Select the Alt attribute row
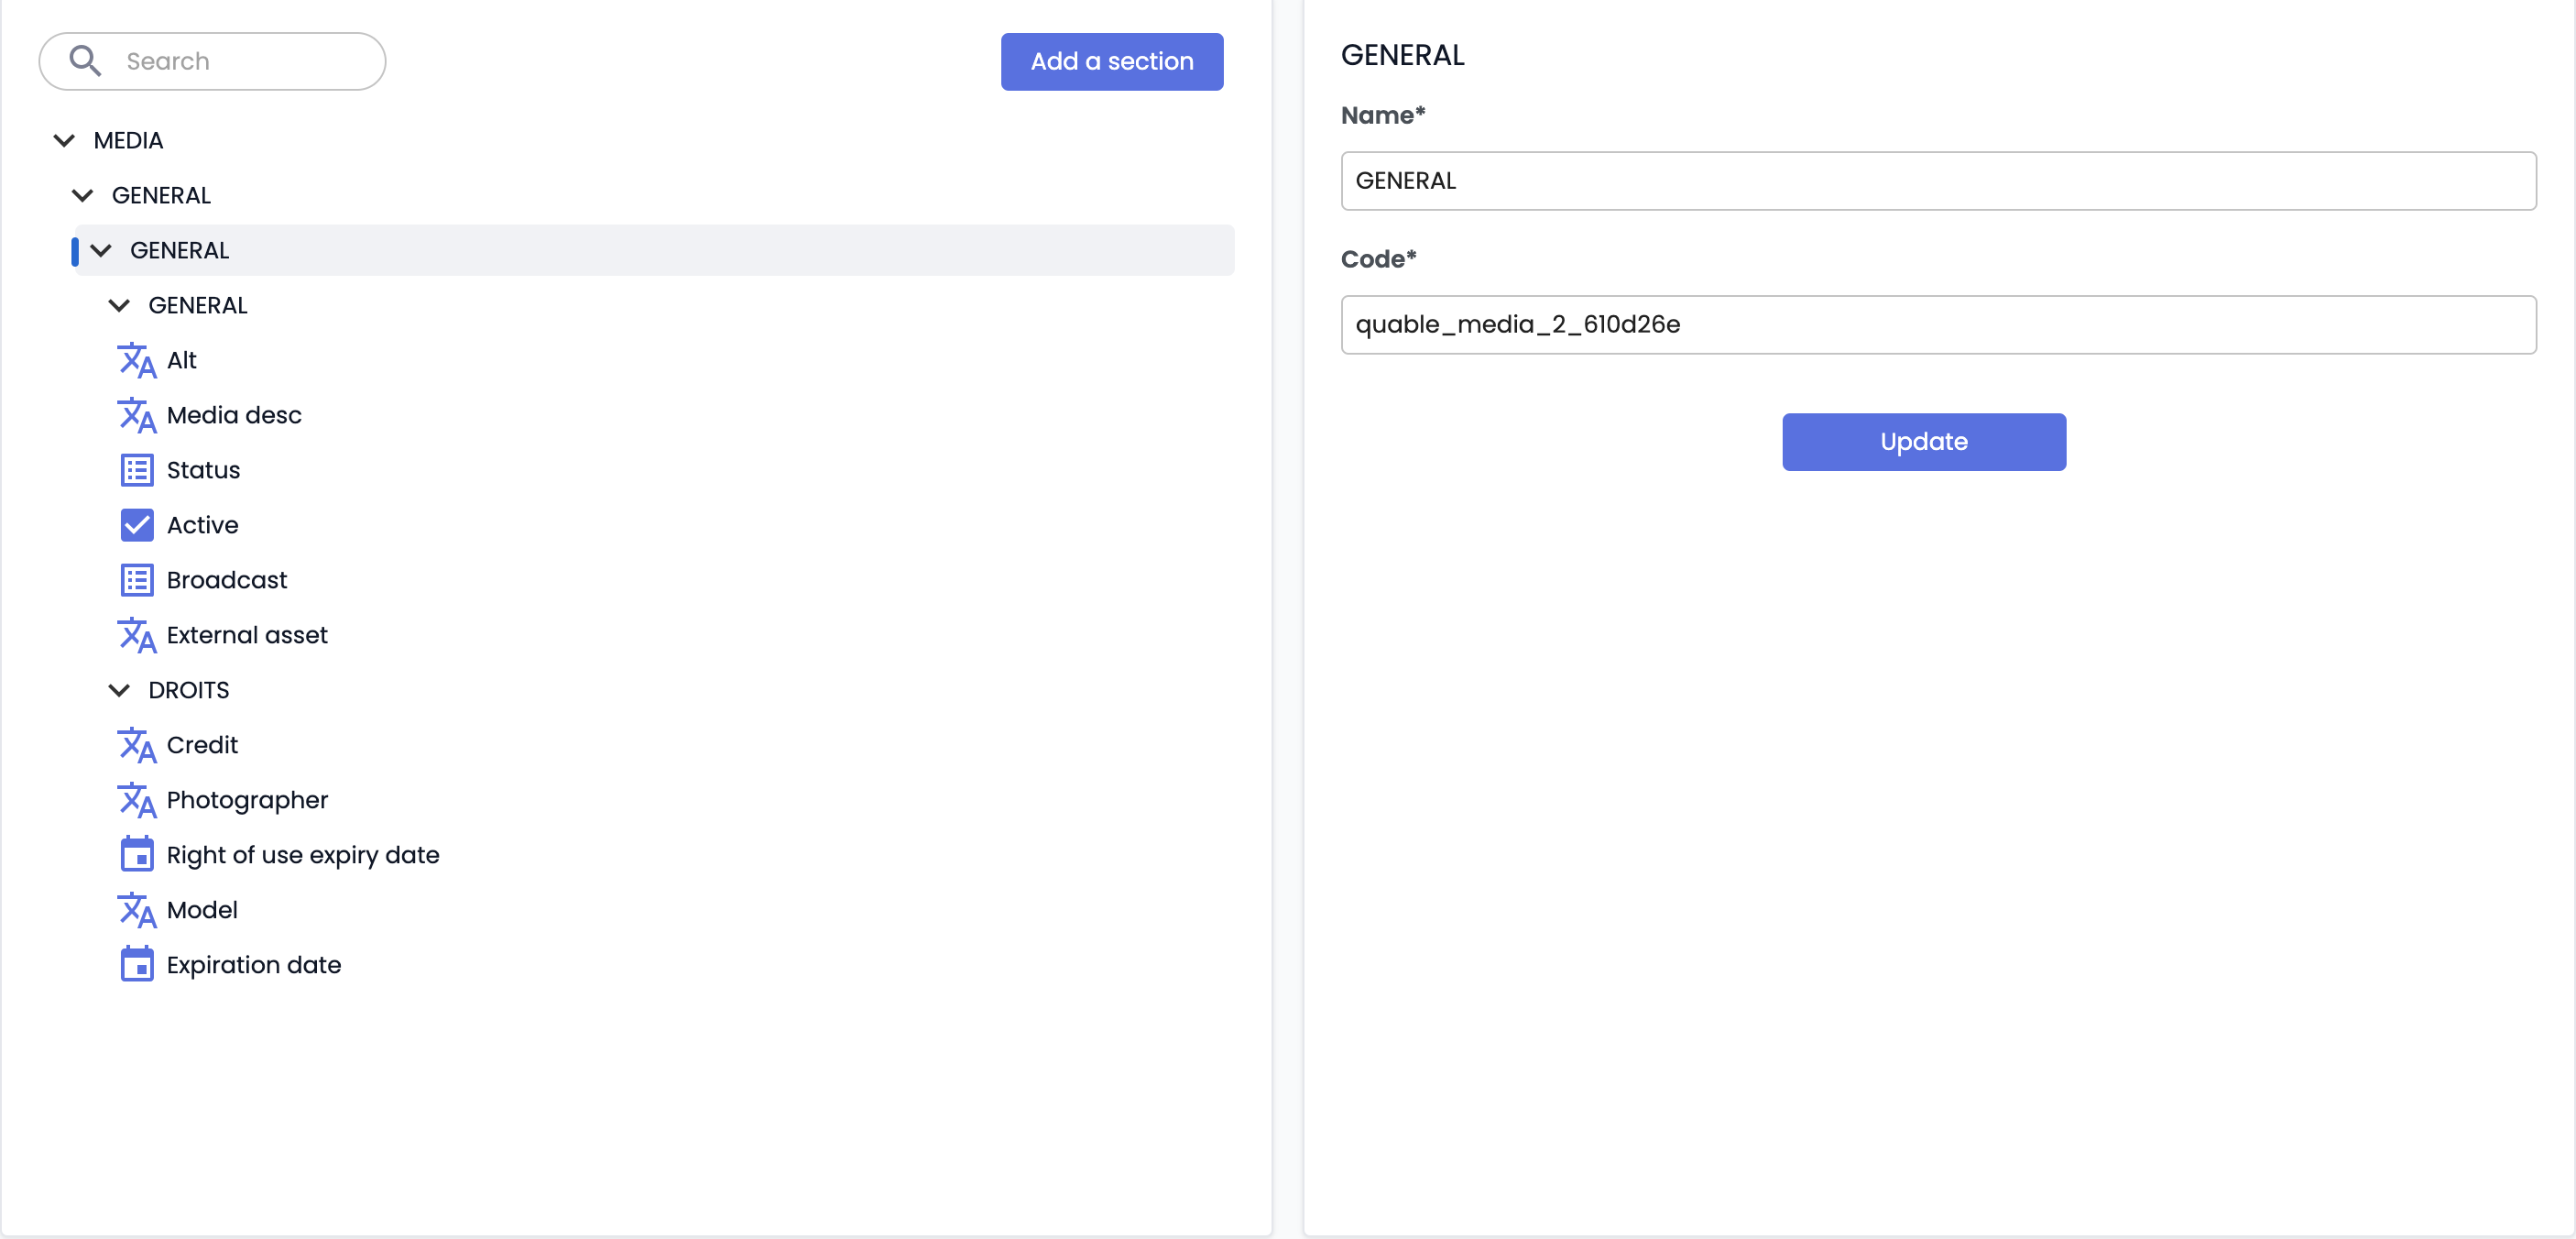The image size is (2576, 1239). (182, 360)
